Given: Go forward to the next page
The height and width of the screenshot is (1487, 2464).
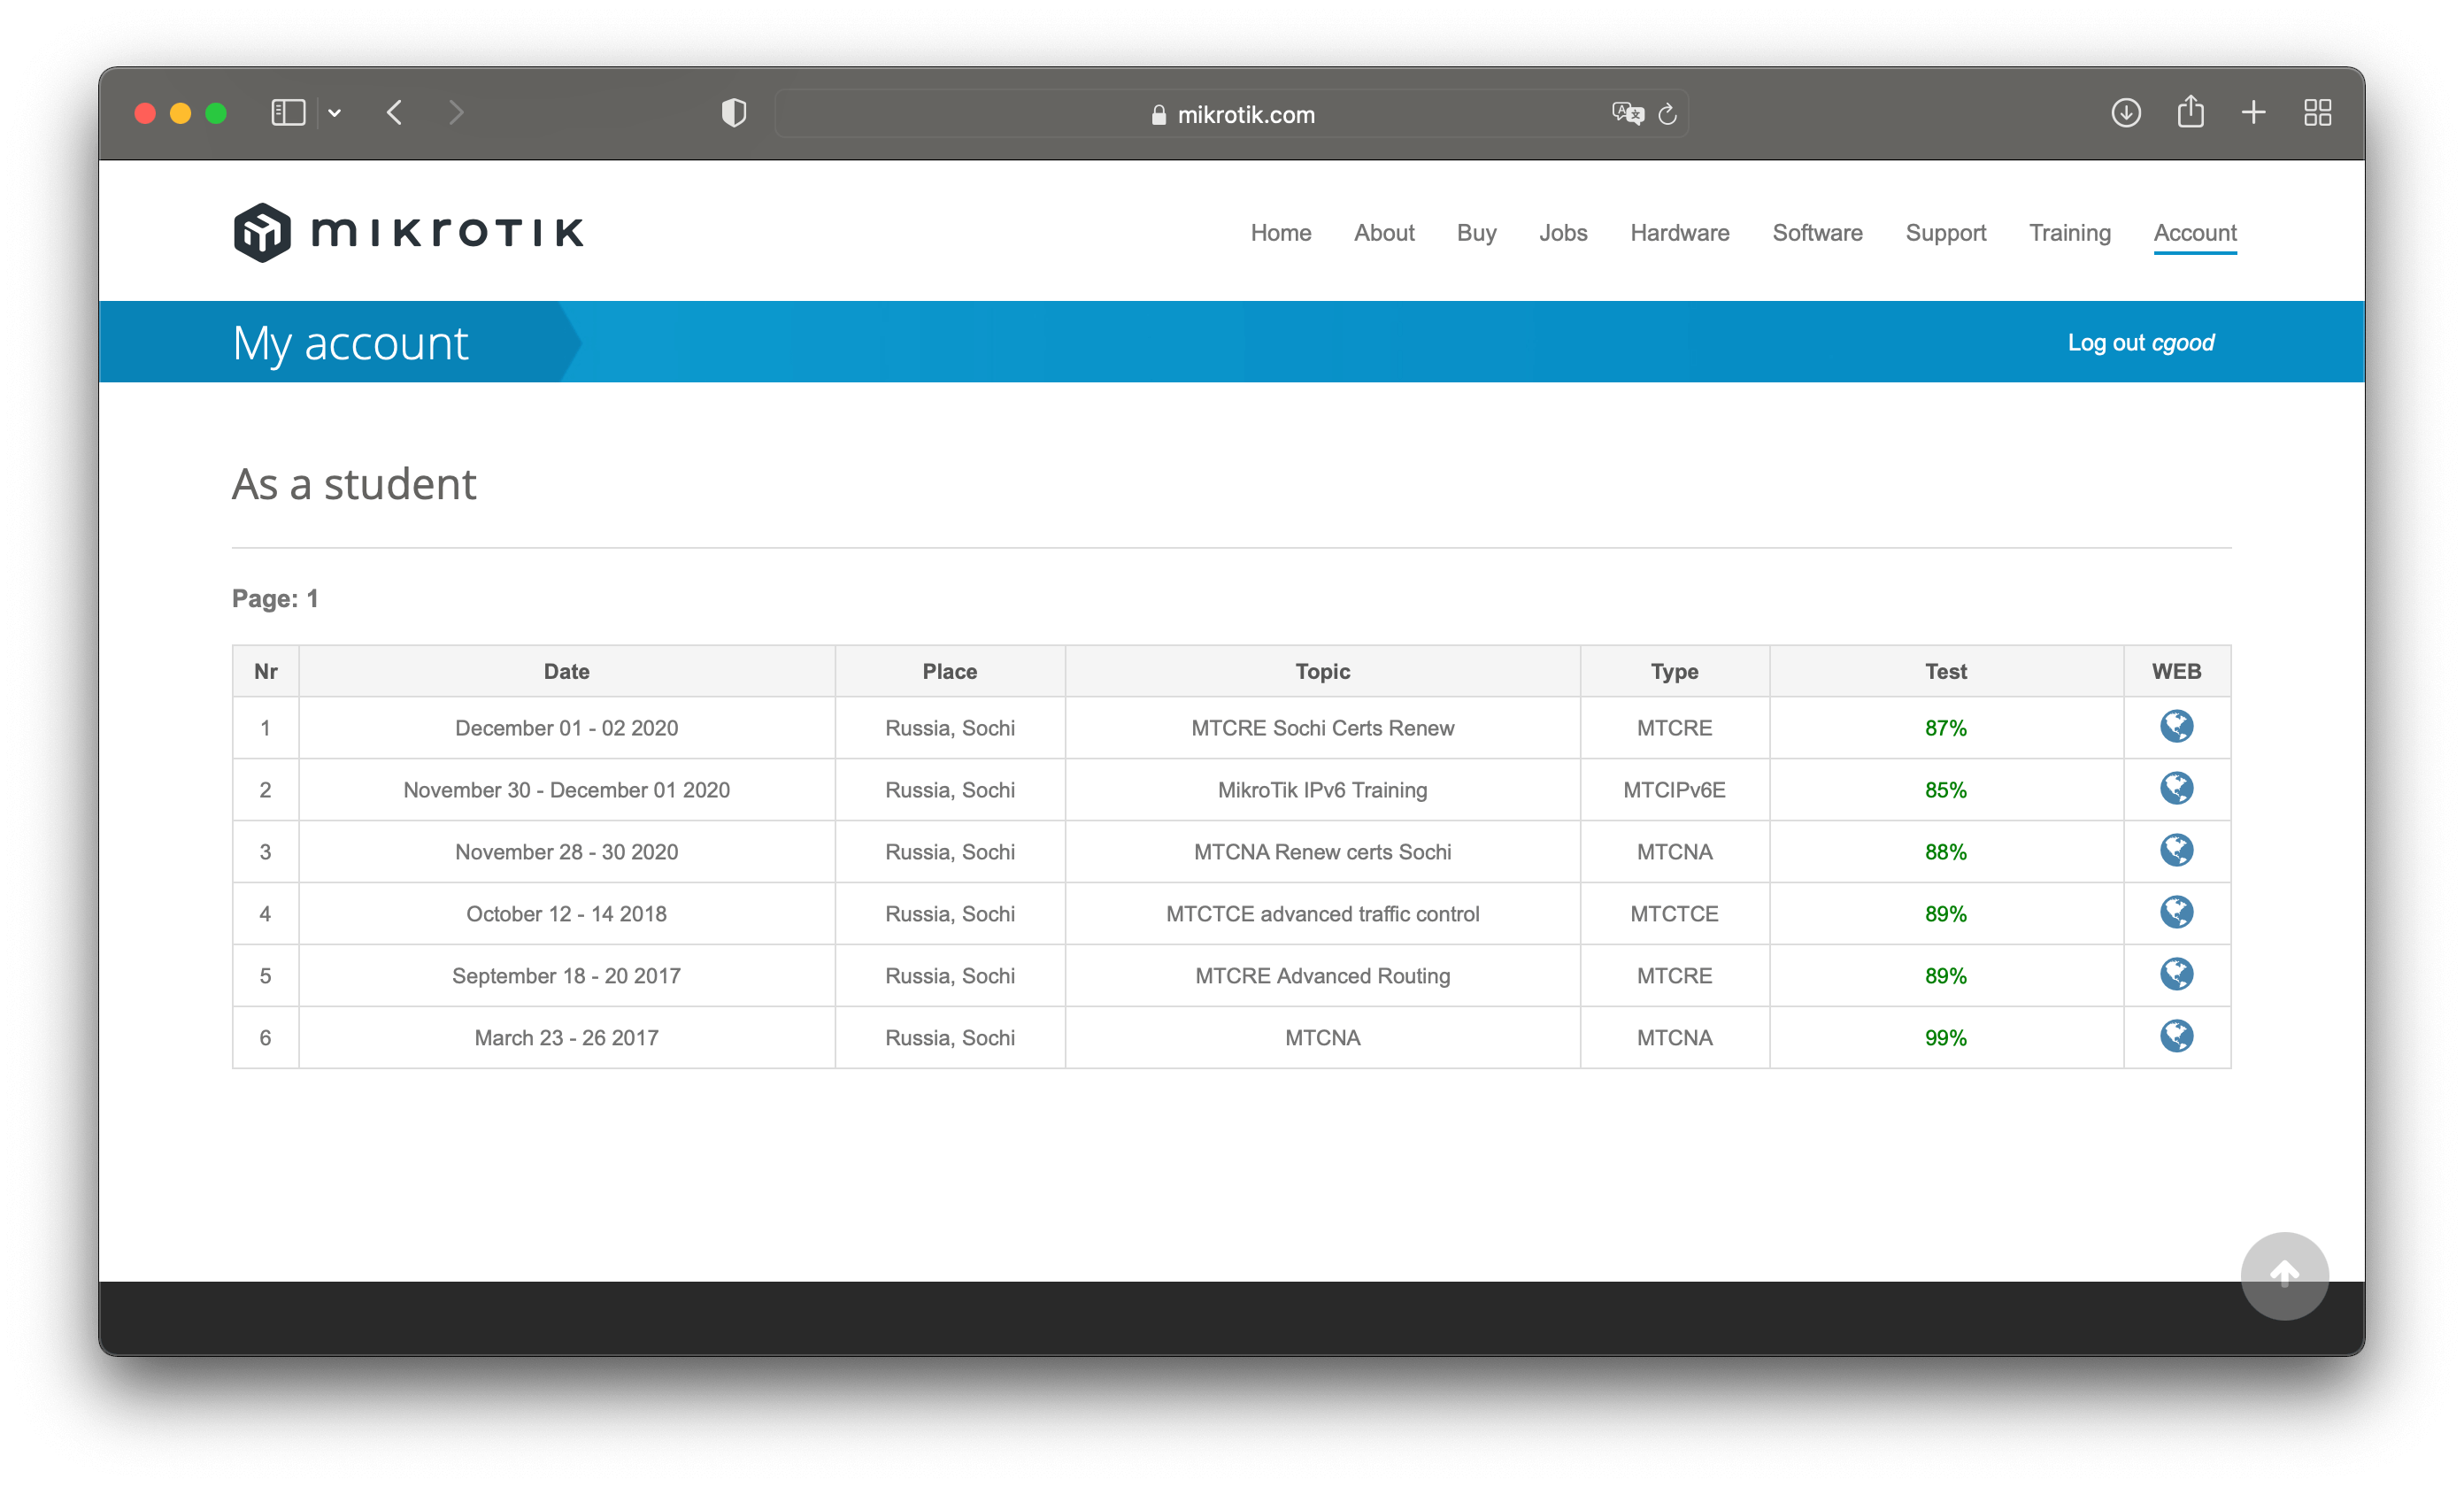Looking at the screenshot, I should point(456,113).
